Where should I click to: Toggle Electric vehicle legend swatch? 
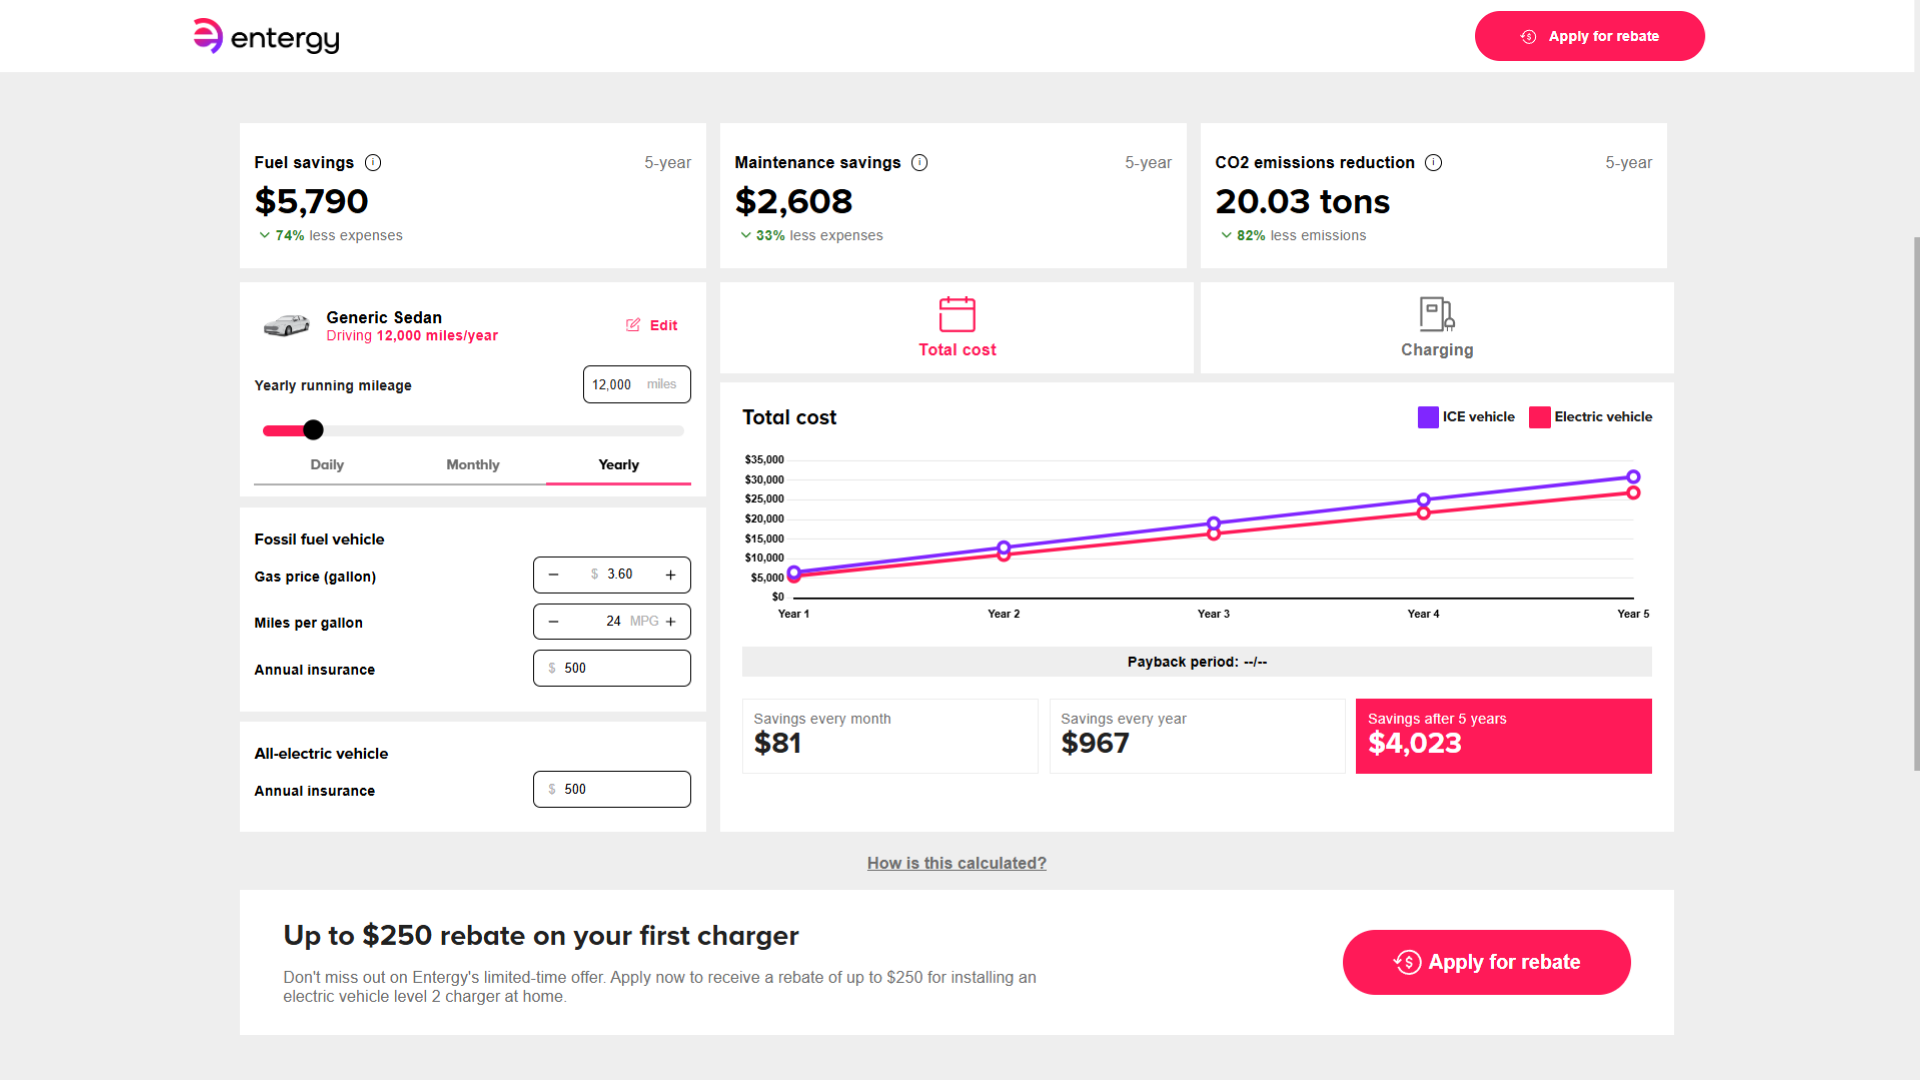(1540, 417)
